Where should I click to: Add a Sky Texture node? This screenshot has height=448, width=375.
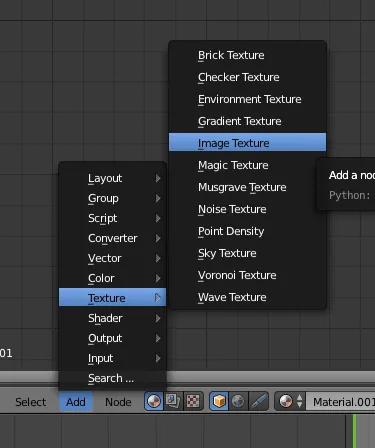(247, 253)
